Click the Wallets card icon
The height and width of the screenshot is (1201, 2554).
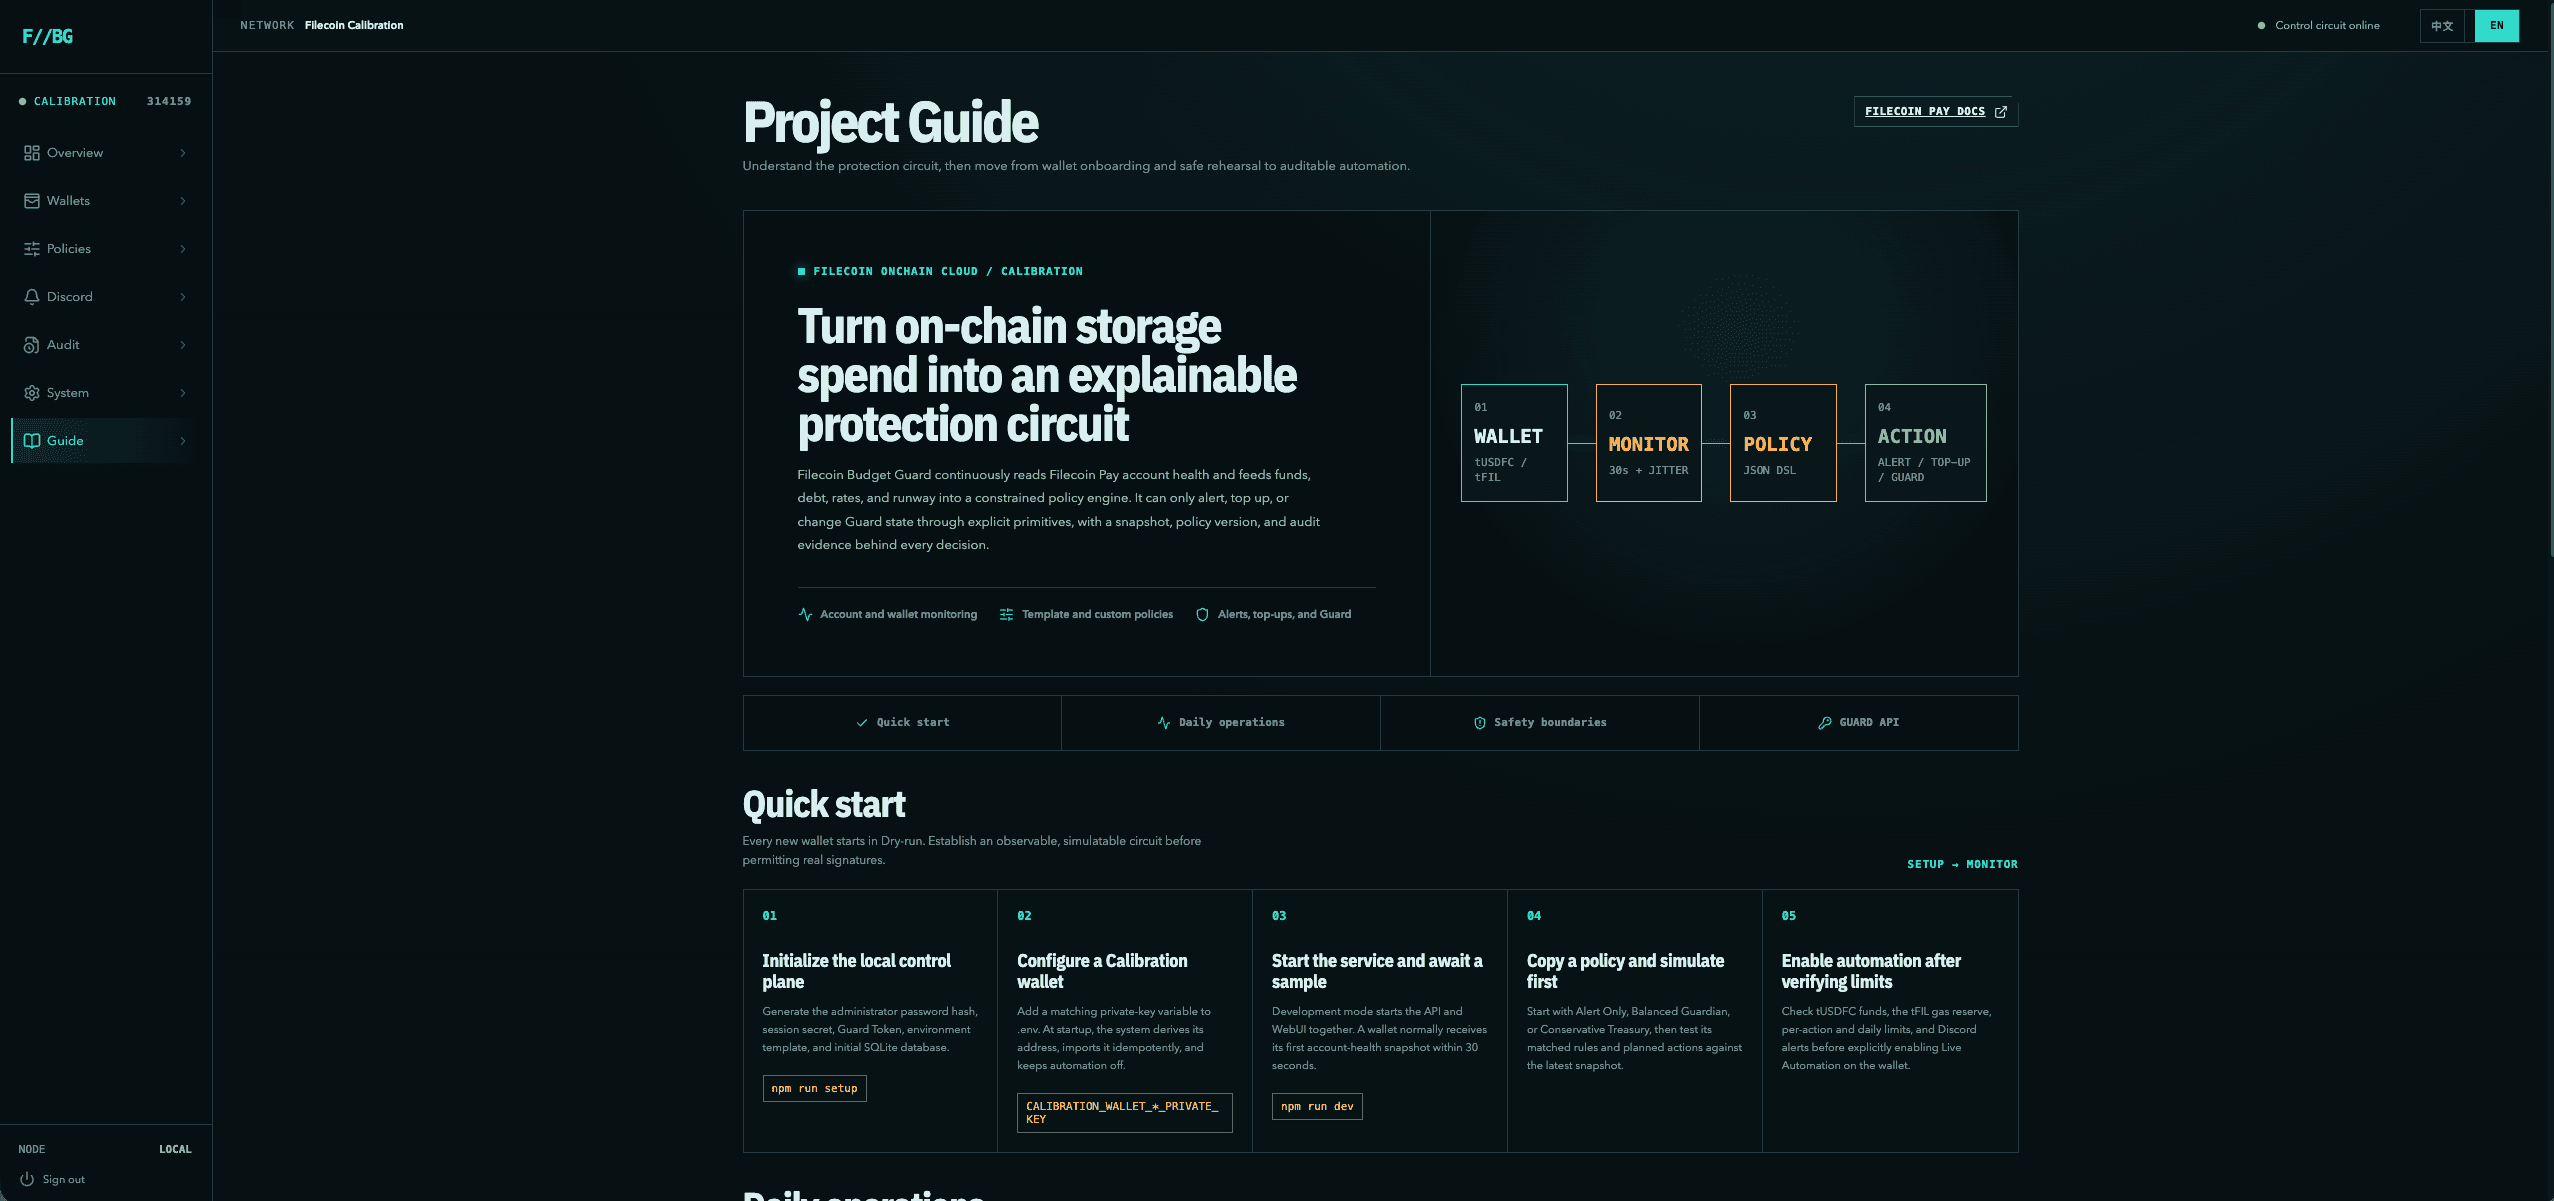[32, 201]
